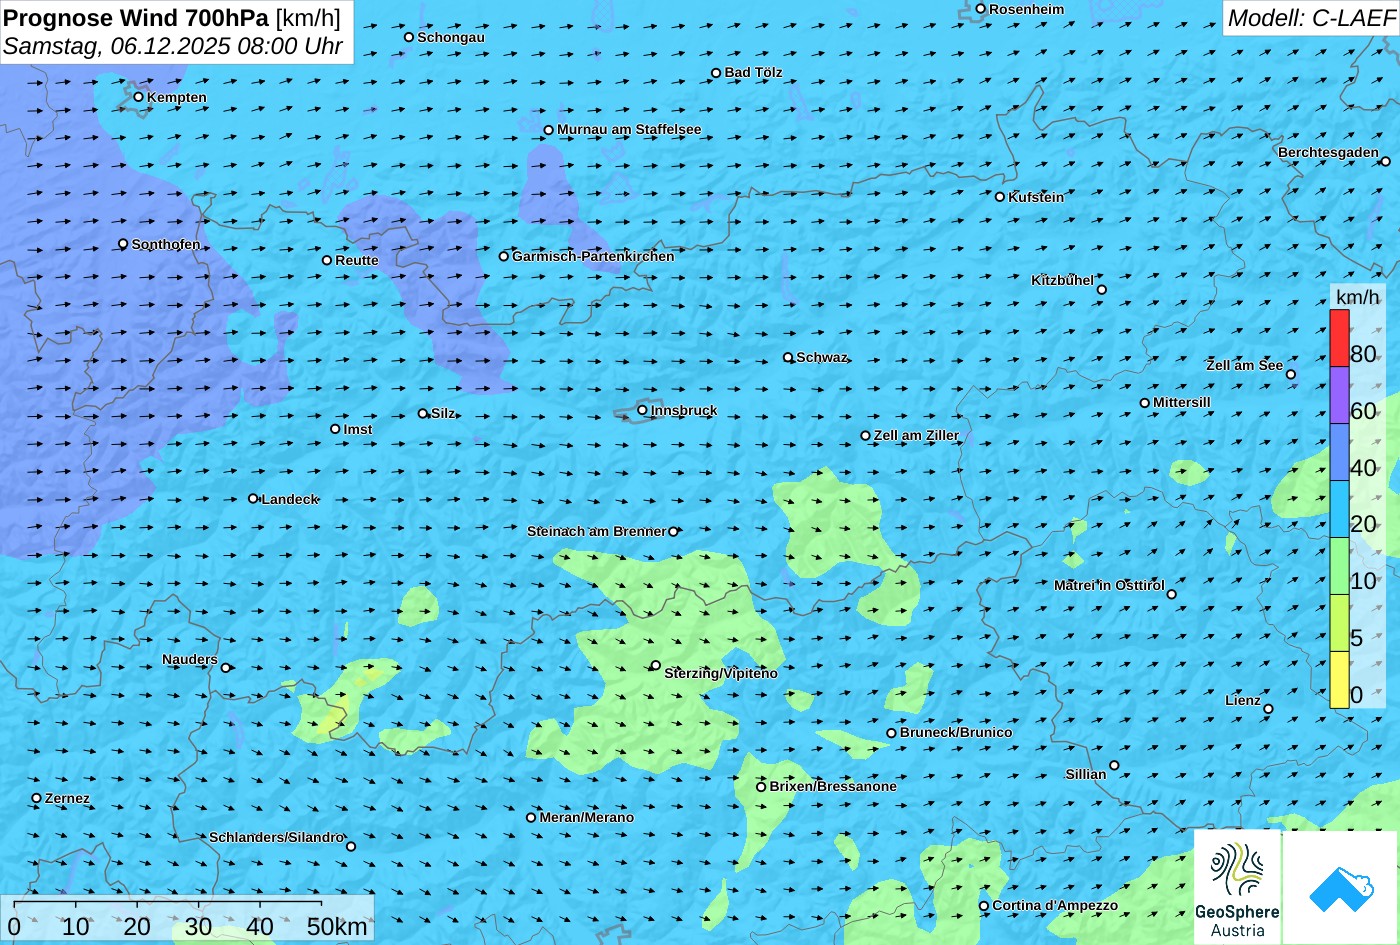Viewport: 1400px width, 945px height.
Task: Click the 'Prognose Wind 700hPa' title
Action: click(x=136, y=18)
